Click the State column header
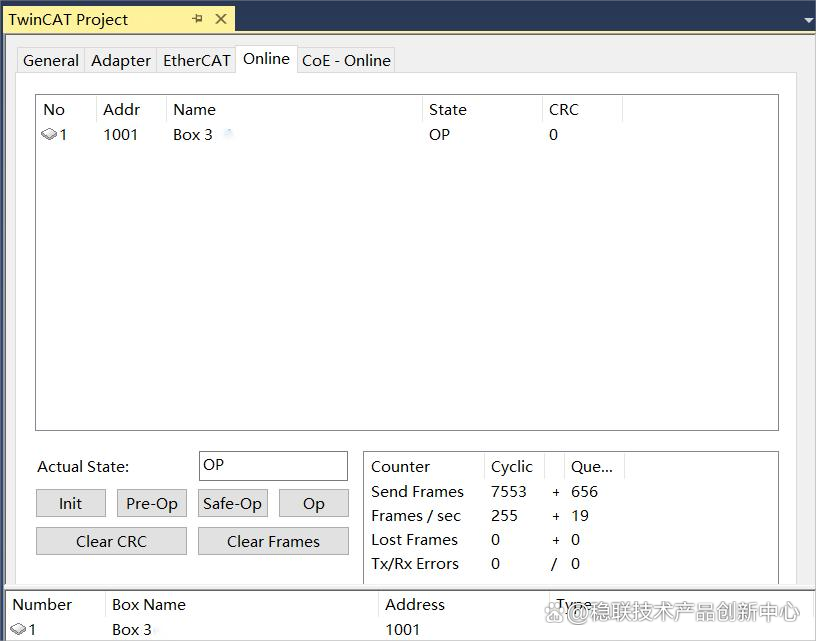Viewport: 816px width, 641px height. pos(482,109)
